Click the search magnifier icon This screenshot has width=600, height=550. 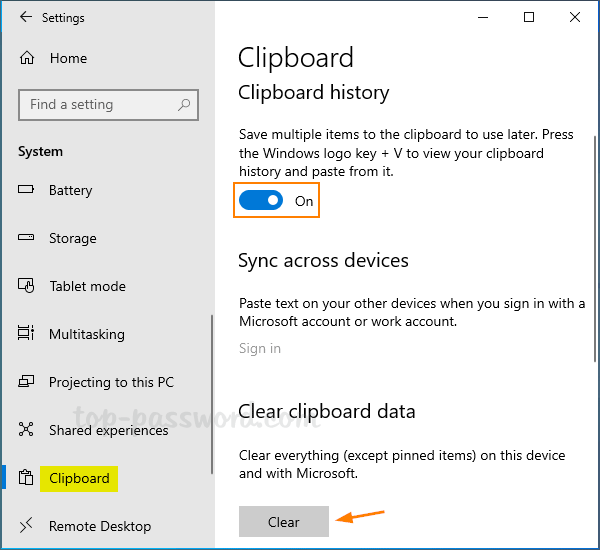point(184,105)
